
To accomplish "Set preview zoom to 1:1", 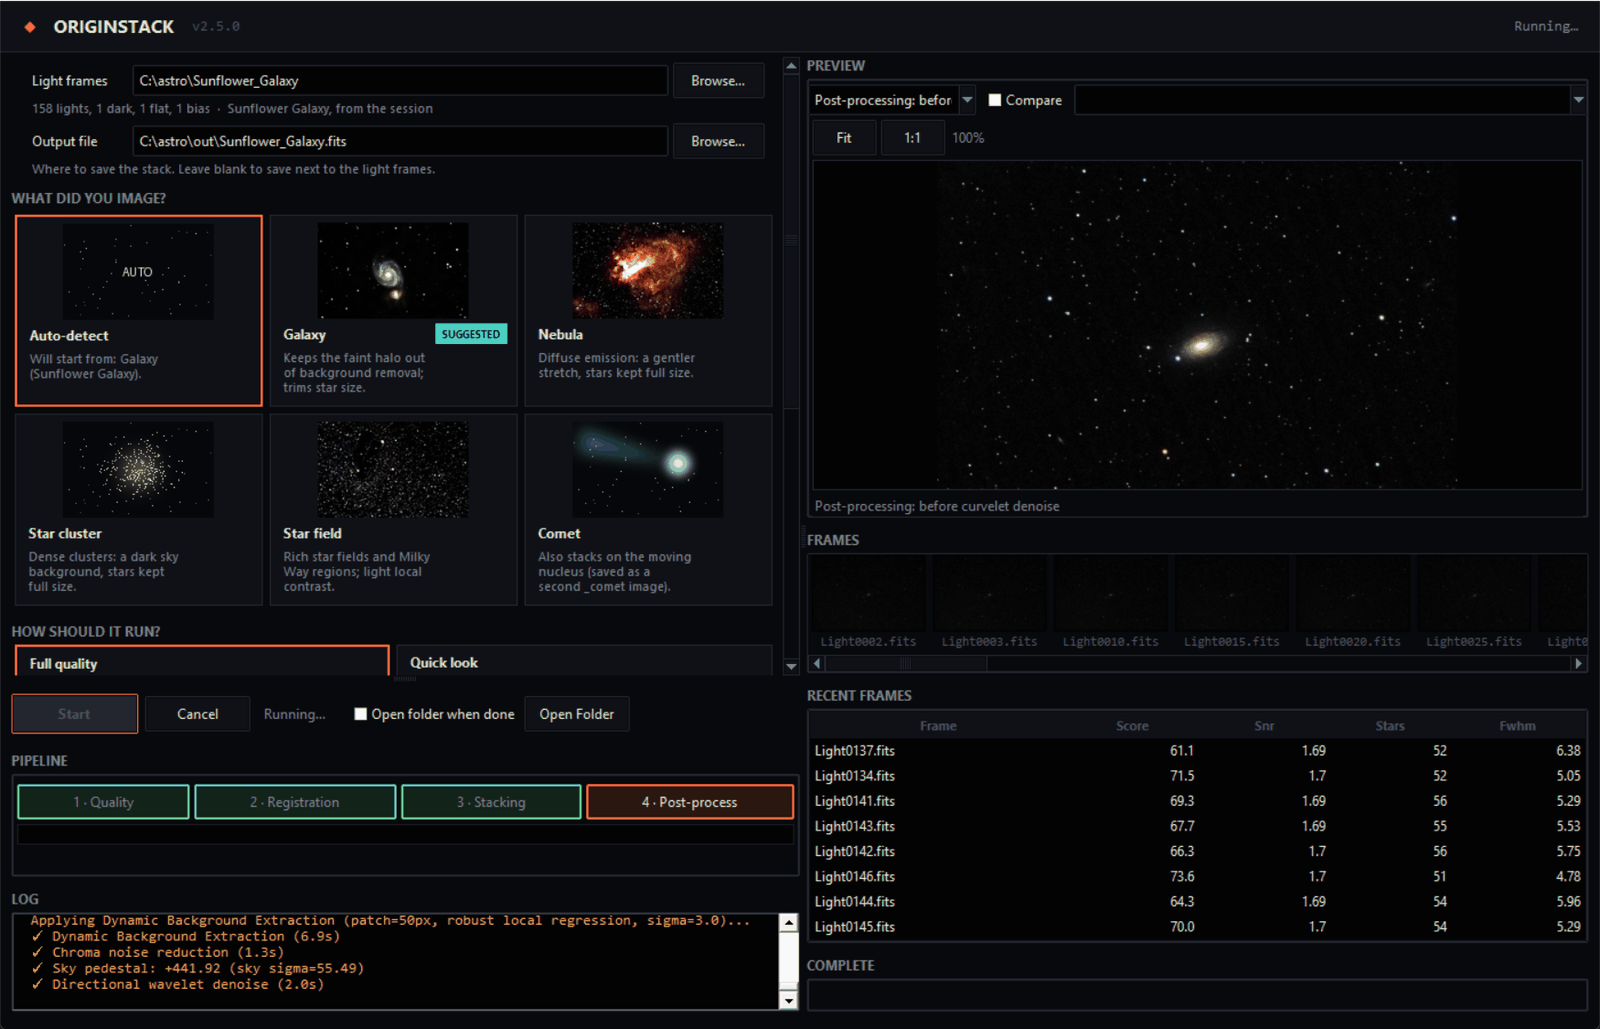I will [x=912, y=138].
